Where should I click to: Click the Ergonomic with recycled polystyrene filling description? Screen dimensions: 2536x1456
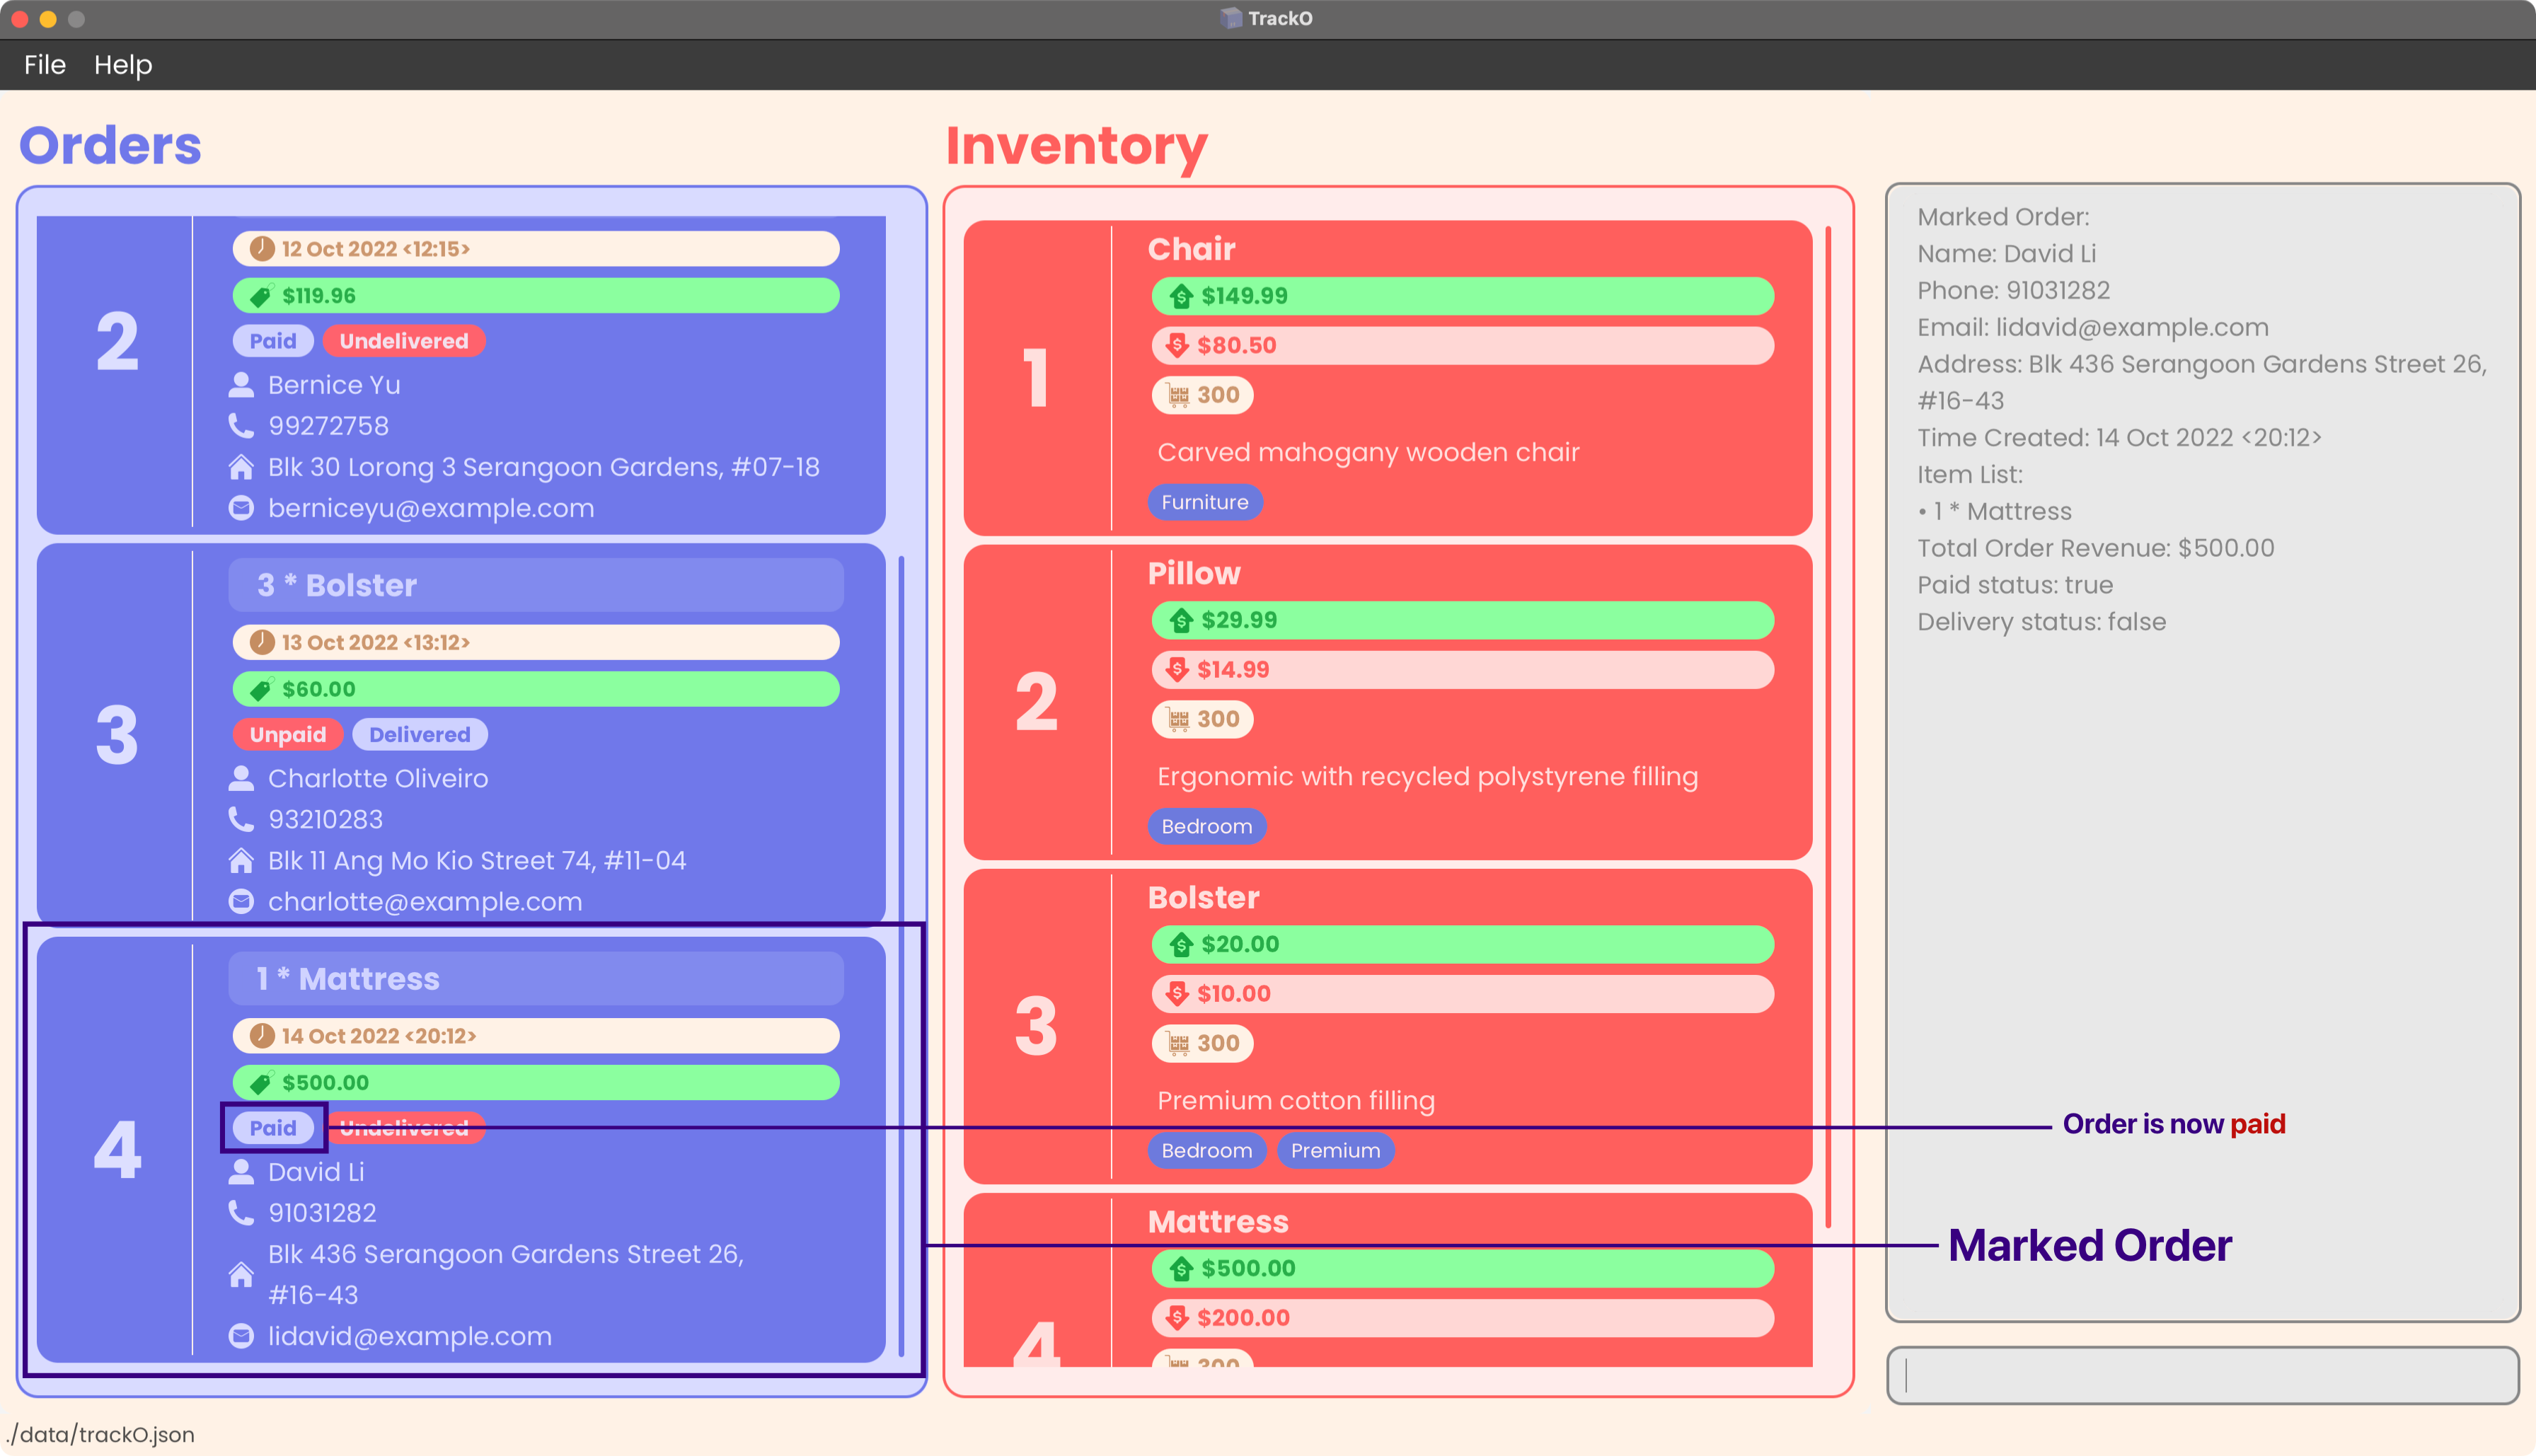(x=1427, y=776)
